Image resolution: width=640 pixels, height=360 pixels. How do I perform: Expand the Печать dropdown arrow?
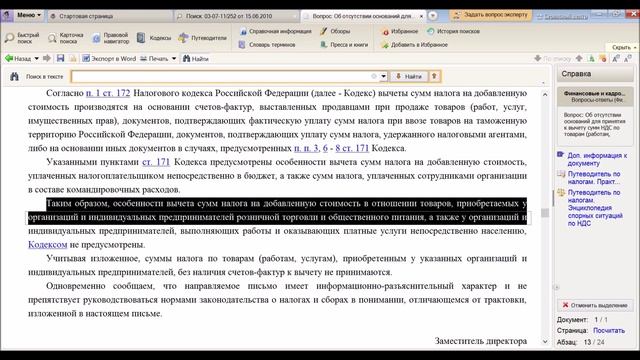[x=174, y=59]
